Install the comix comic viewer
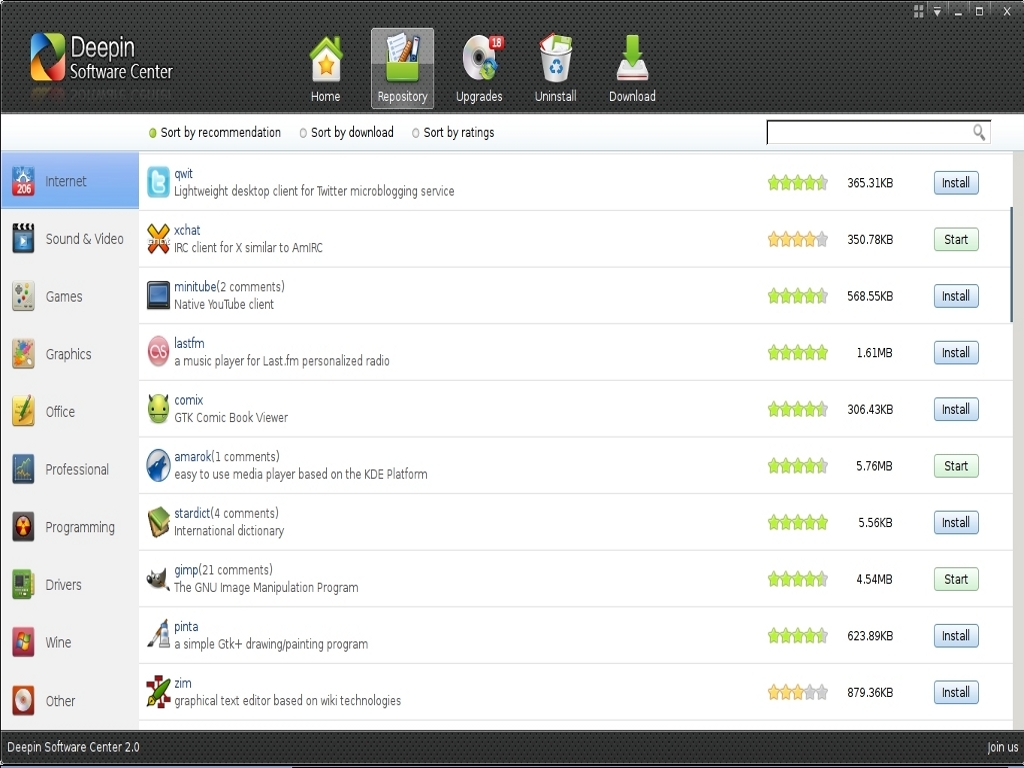Viewport: 1024px width, 768px height. point(956,409)
